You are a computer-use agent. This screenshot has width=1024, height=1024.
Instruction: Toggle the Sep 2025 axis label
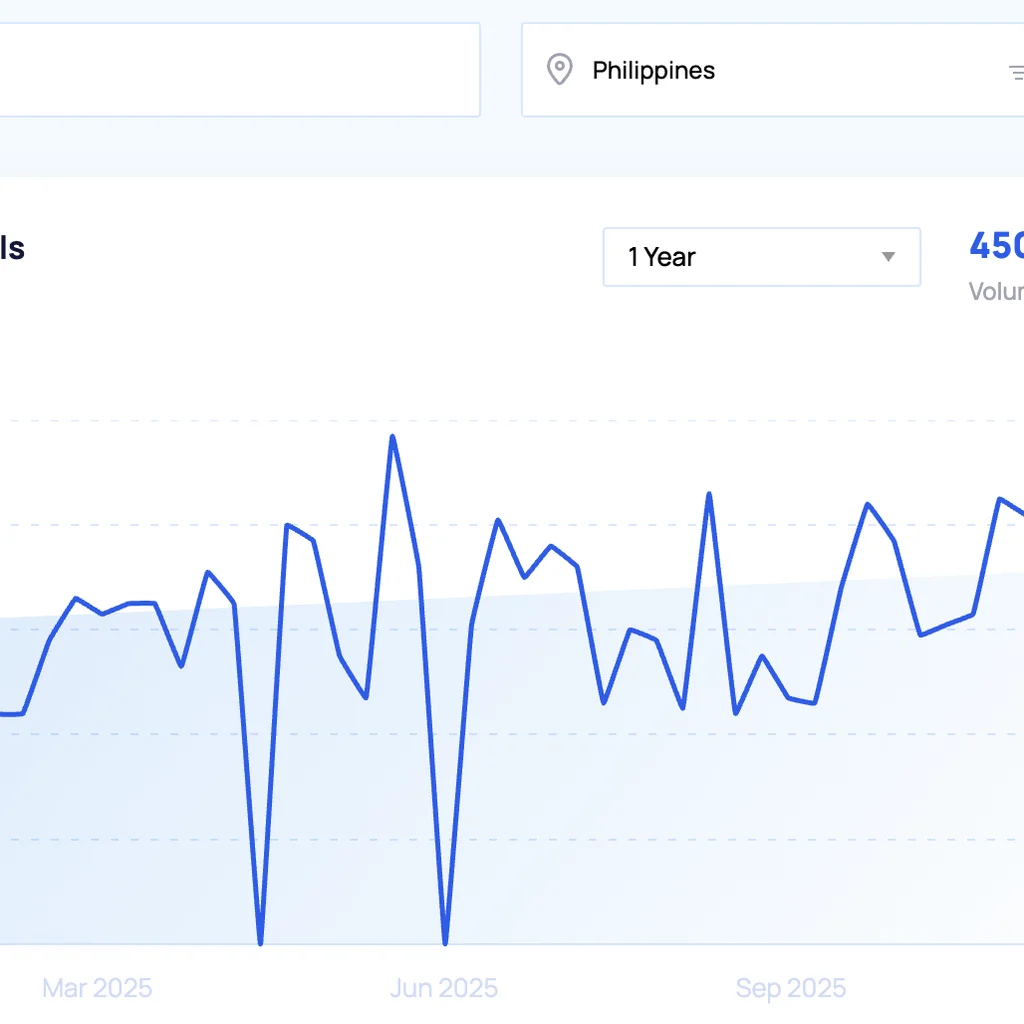click(791, 988)
